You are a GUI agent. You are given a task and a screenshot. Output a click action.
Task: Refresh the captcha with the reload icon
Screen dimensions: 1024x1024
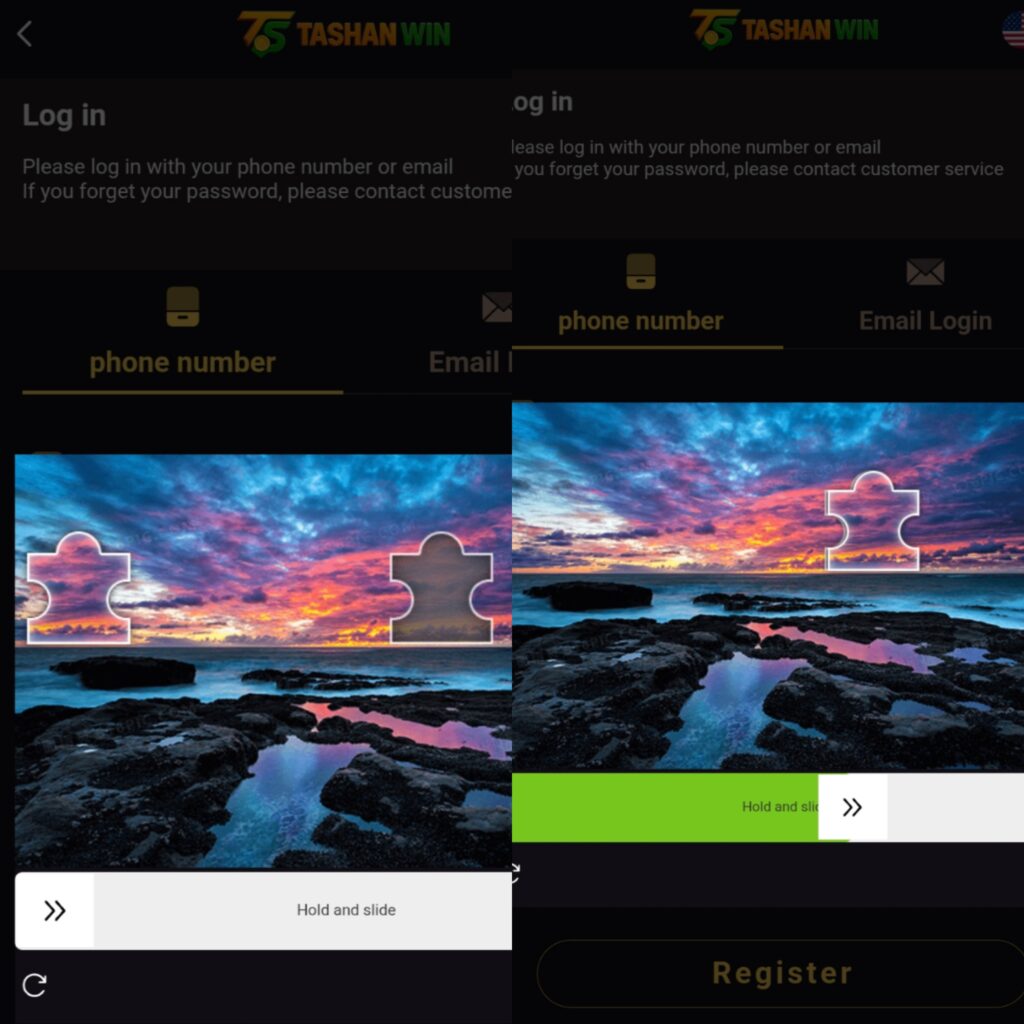[x=34, y=985]
